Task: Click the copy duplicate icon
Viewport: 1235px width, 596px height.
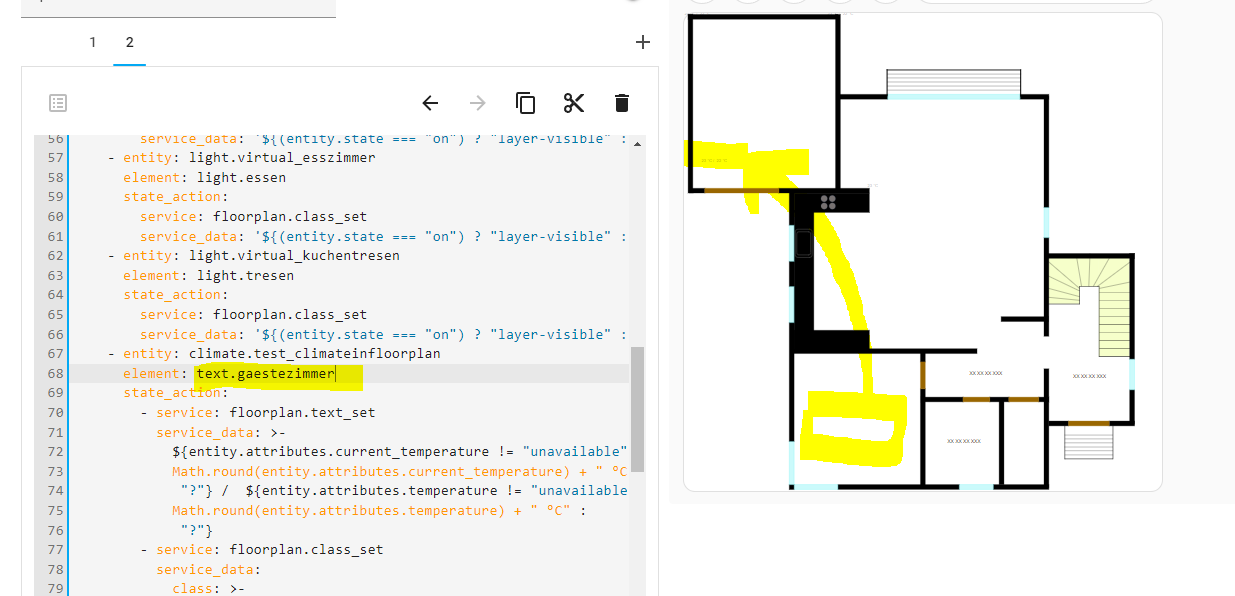Action: pos(525,102)
